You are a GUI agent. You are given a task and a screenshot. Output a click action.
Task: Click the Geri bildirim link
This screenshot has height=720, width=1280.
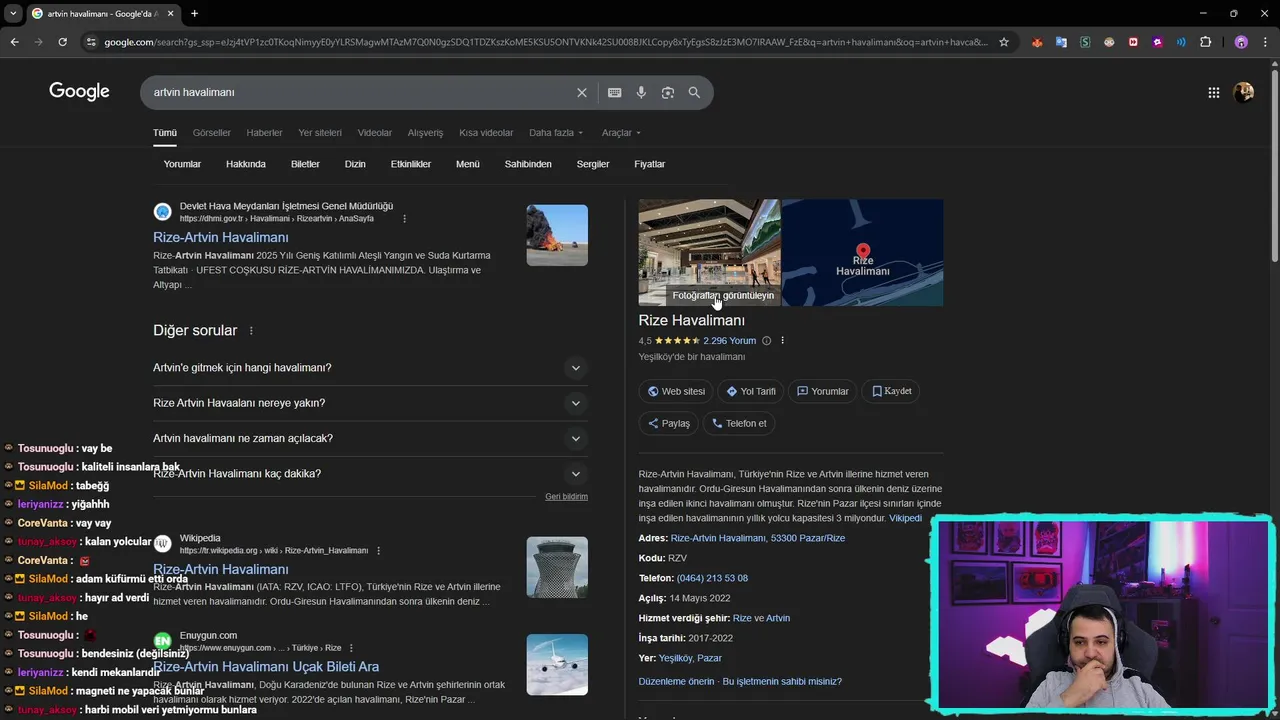566,496
